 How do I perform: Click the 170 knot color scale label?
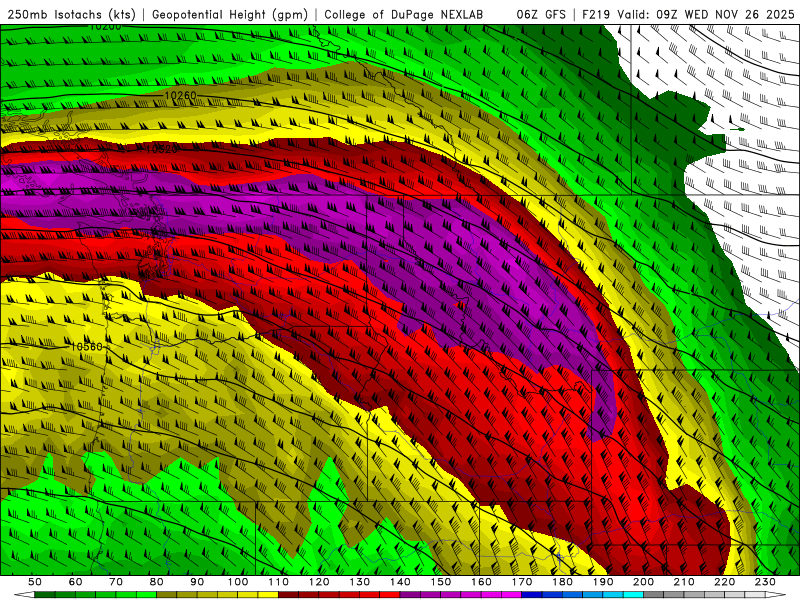[522, 582]
